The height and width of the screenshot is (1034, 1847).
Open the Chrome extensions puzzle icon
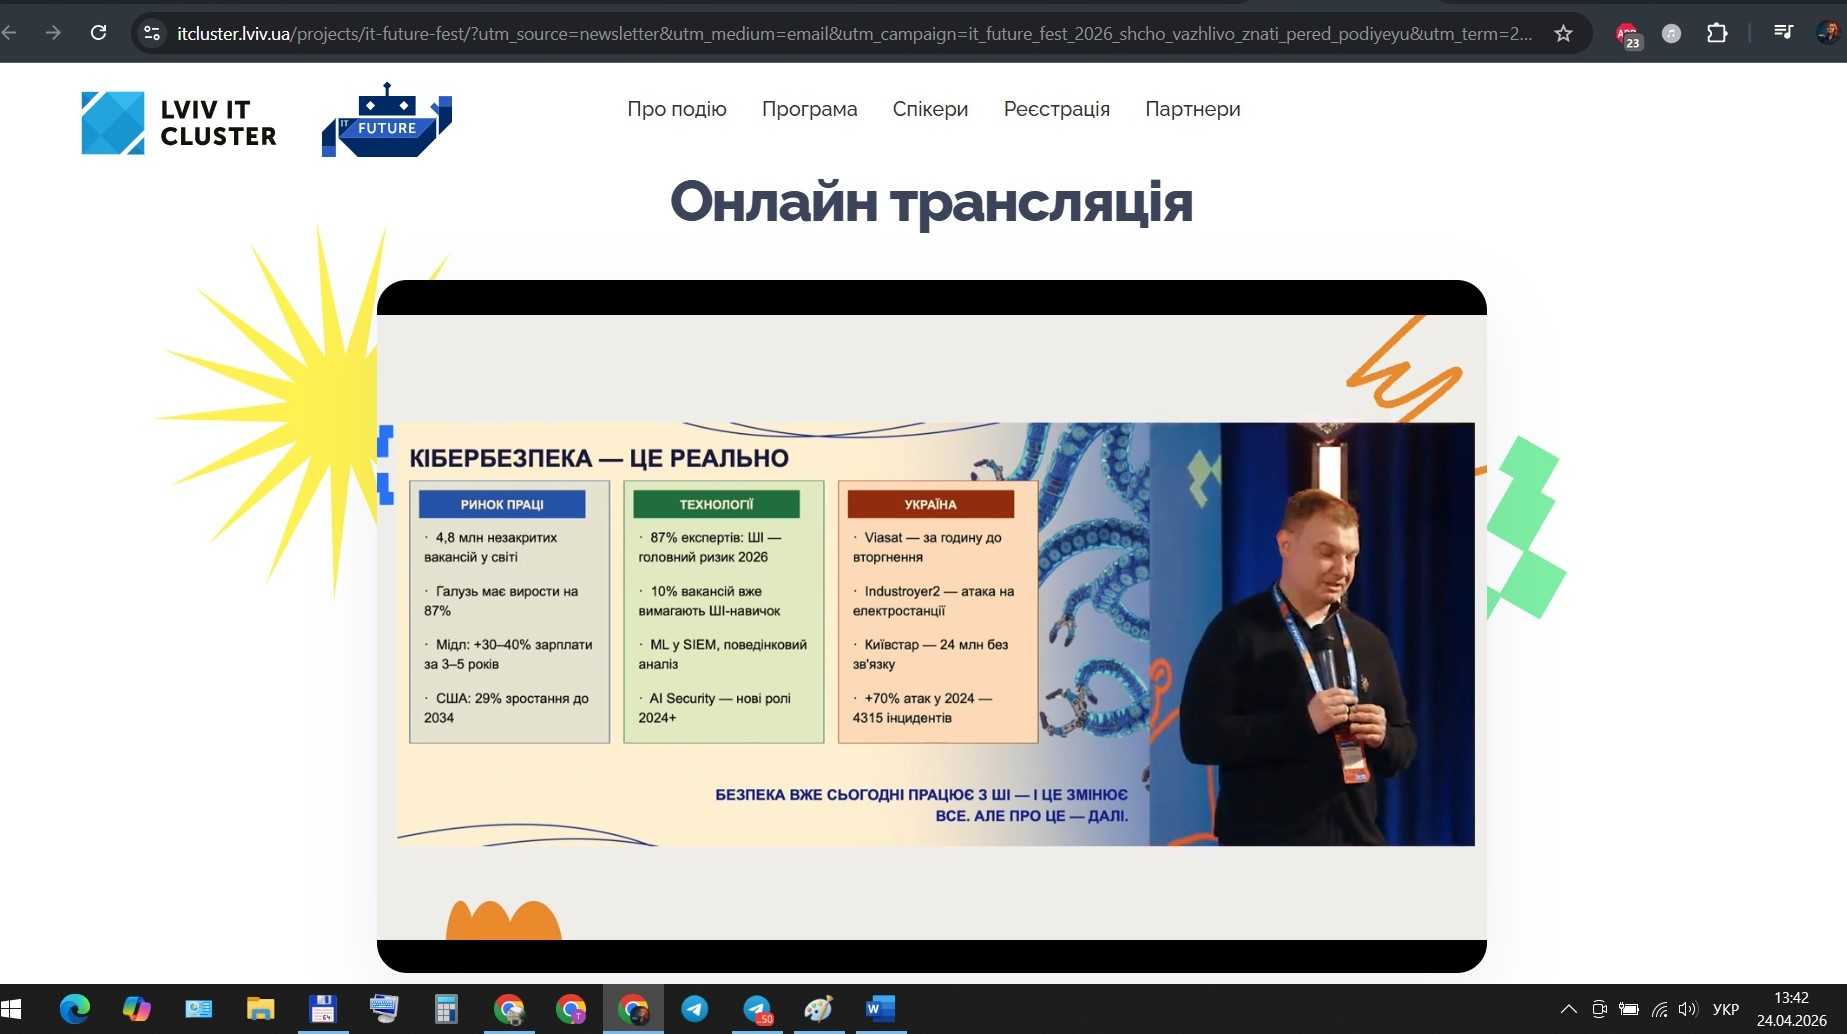click(1717, 34)
